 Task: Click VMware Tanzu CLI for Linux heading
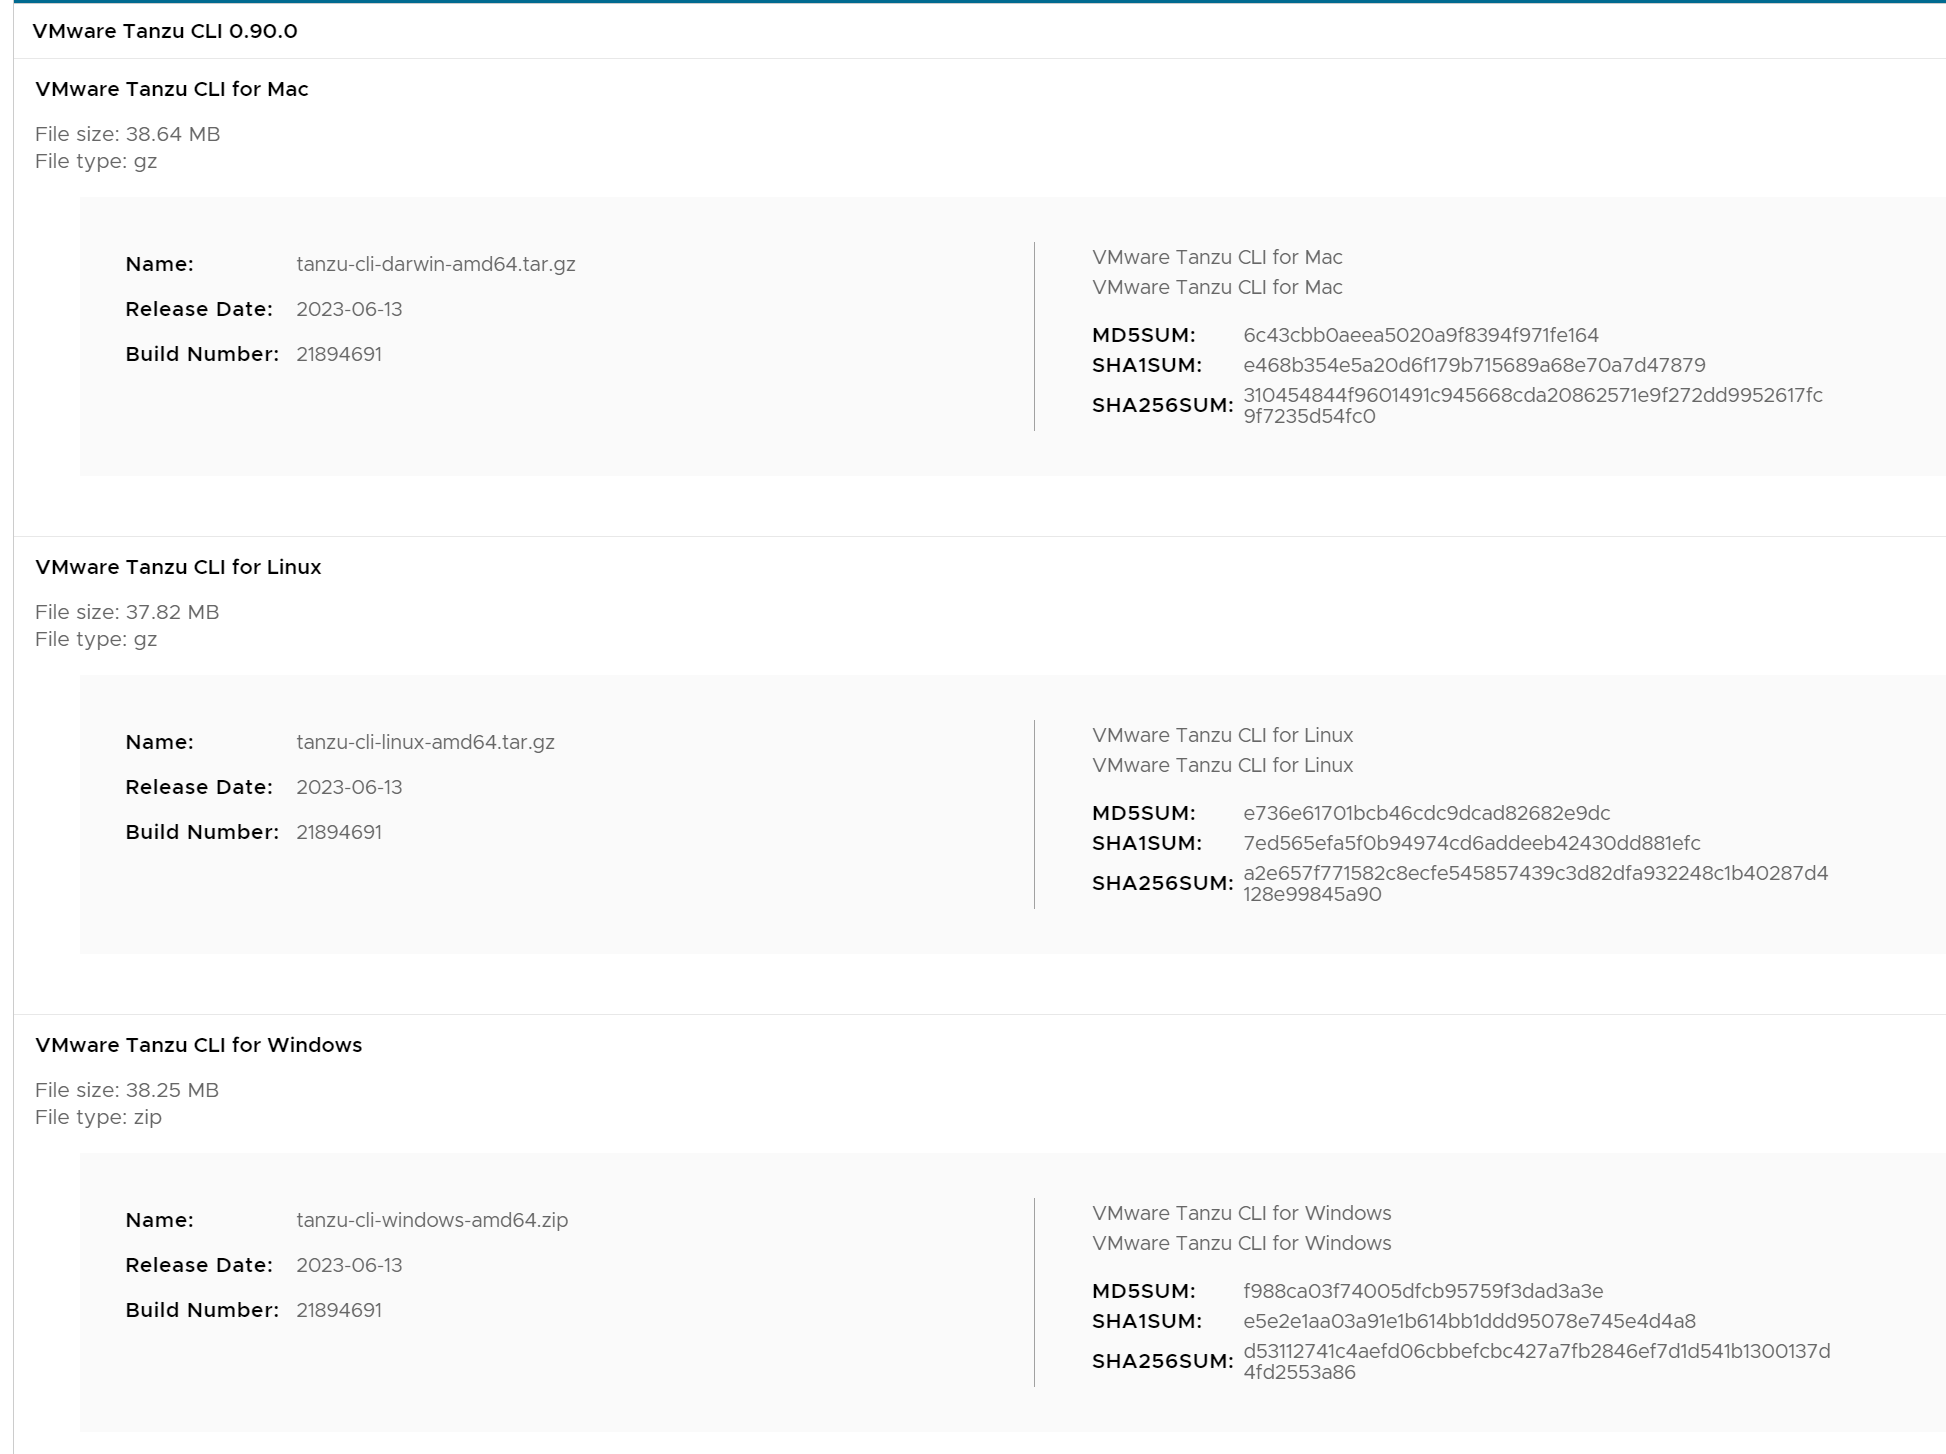pyautogui.click(x=178, y=567)
